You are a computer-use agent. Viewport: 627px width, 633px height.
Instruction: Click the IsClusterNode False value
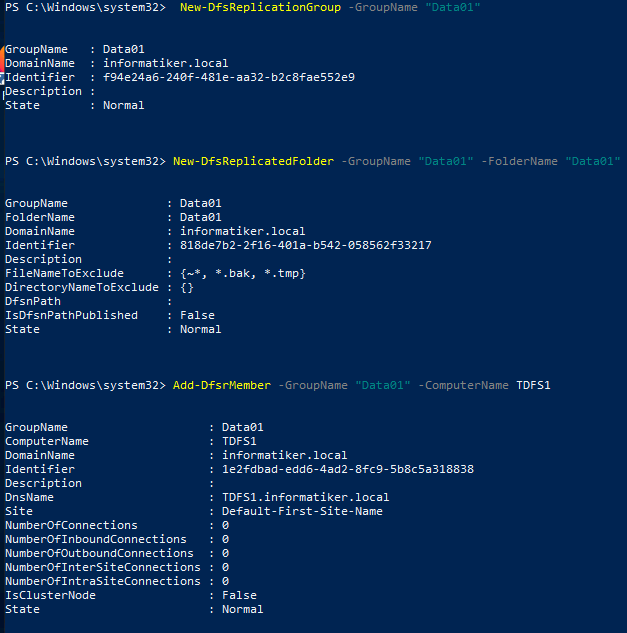pyautogui.click(x=239, y=595)
